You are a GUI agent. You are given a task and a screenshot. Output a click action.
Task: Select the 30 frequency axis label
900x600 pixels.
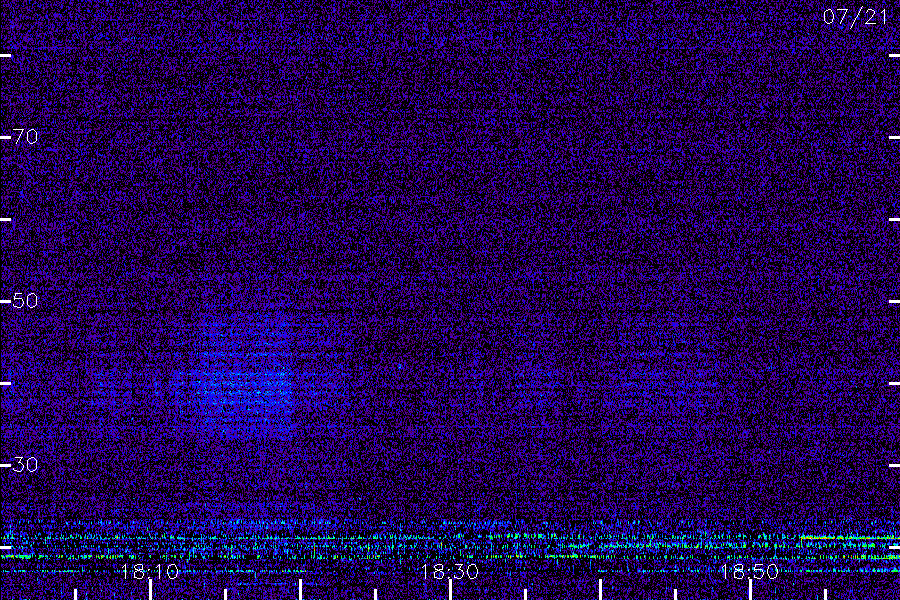coord(25,464)
